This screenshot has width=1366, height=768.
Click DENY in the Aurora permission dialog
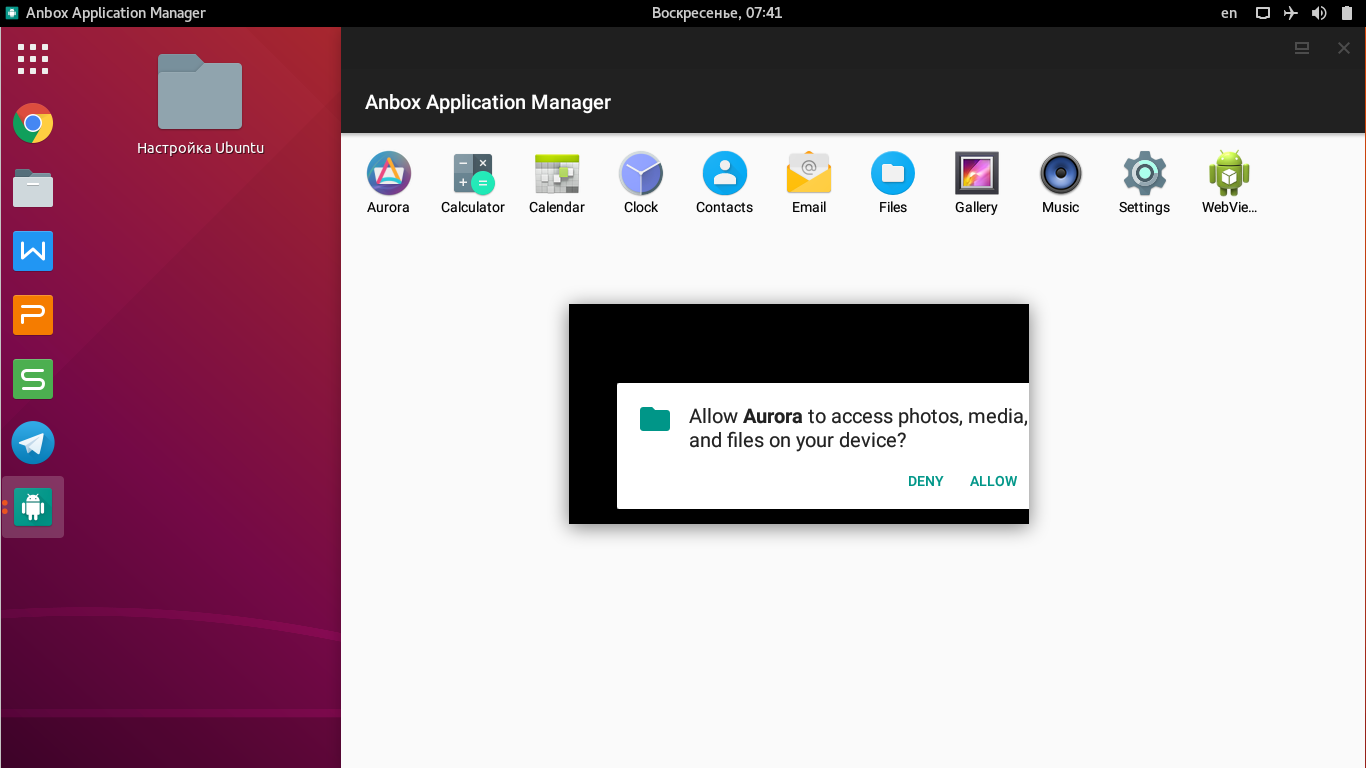[x=926, y=481]
